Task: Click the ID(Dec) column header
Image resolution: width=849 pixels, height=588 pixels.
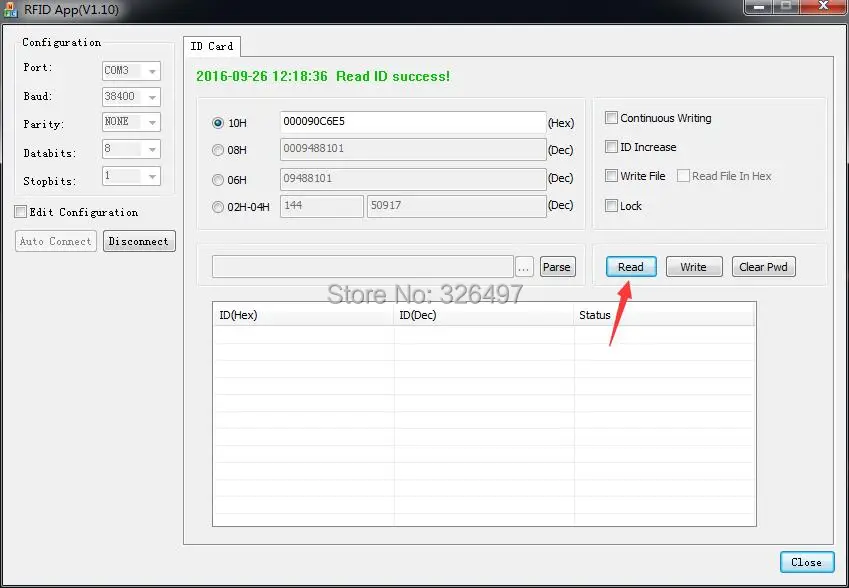Action: (x=484, y=315)
